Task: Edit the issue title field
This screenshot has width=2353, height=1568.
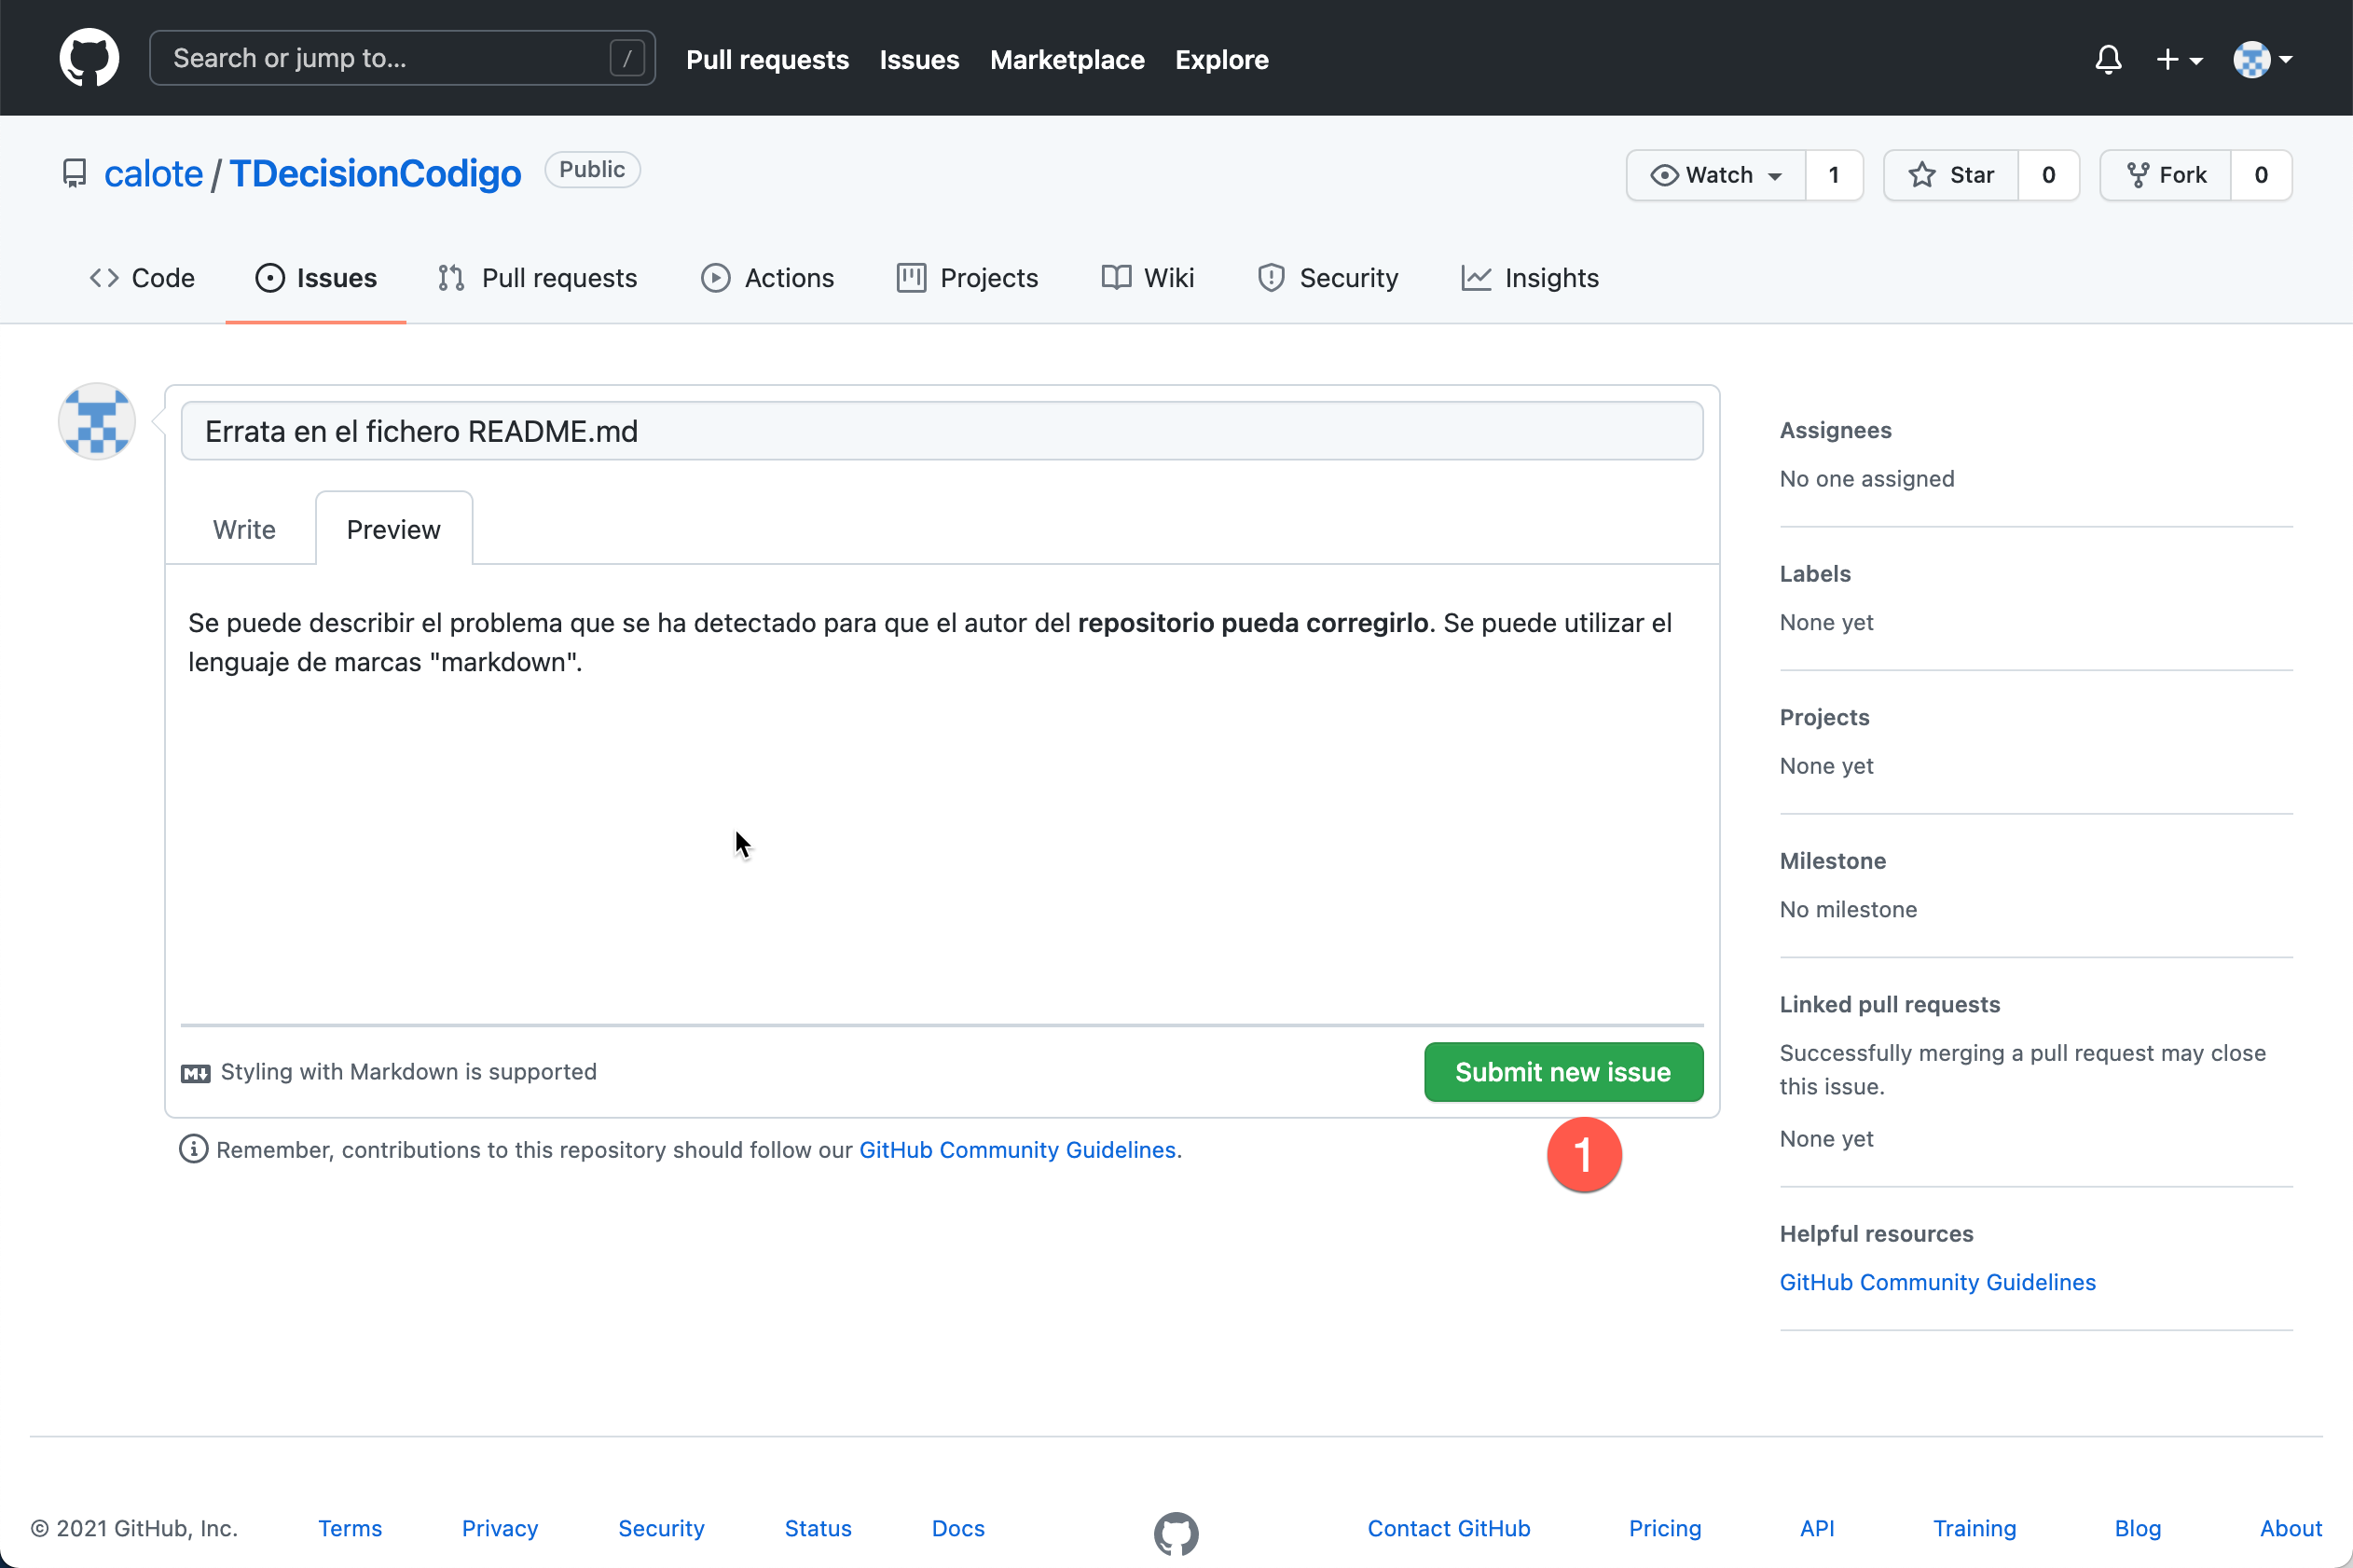Action: pyautogui.click(x=942, y=431)
